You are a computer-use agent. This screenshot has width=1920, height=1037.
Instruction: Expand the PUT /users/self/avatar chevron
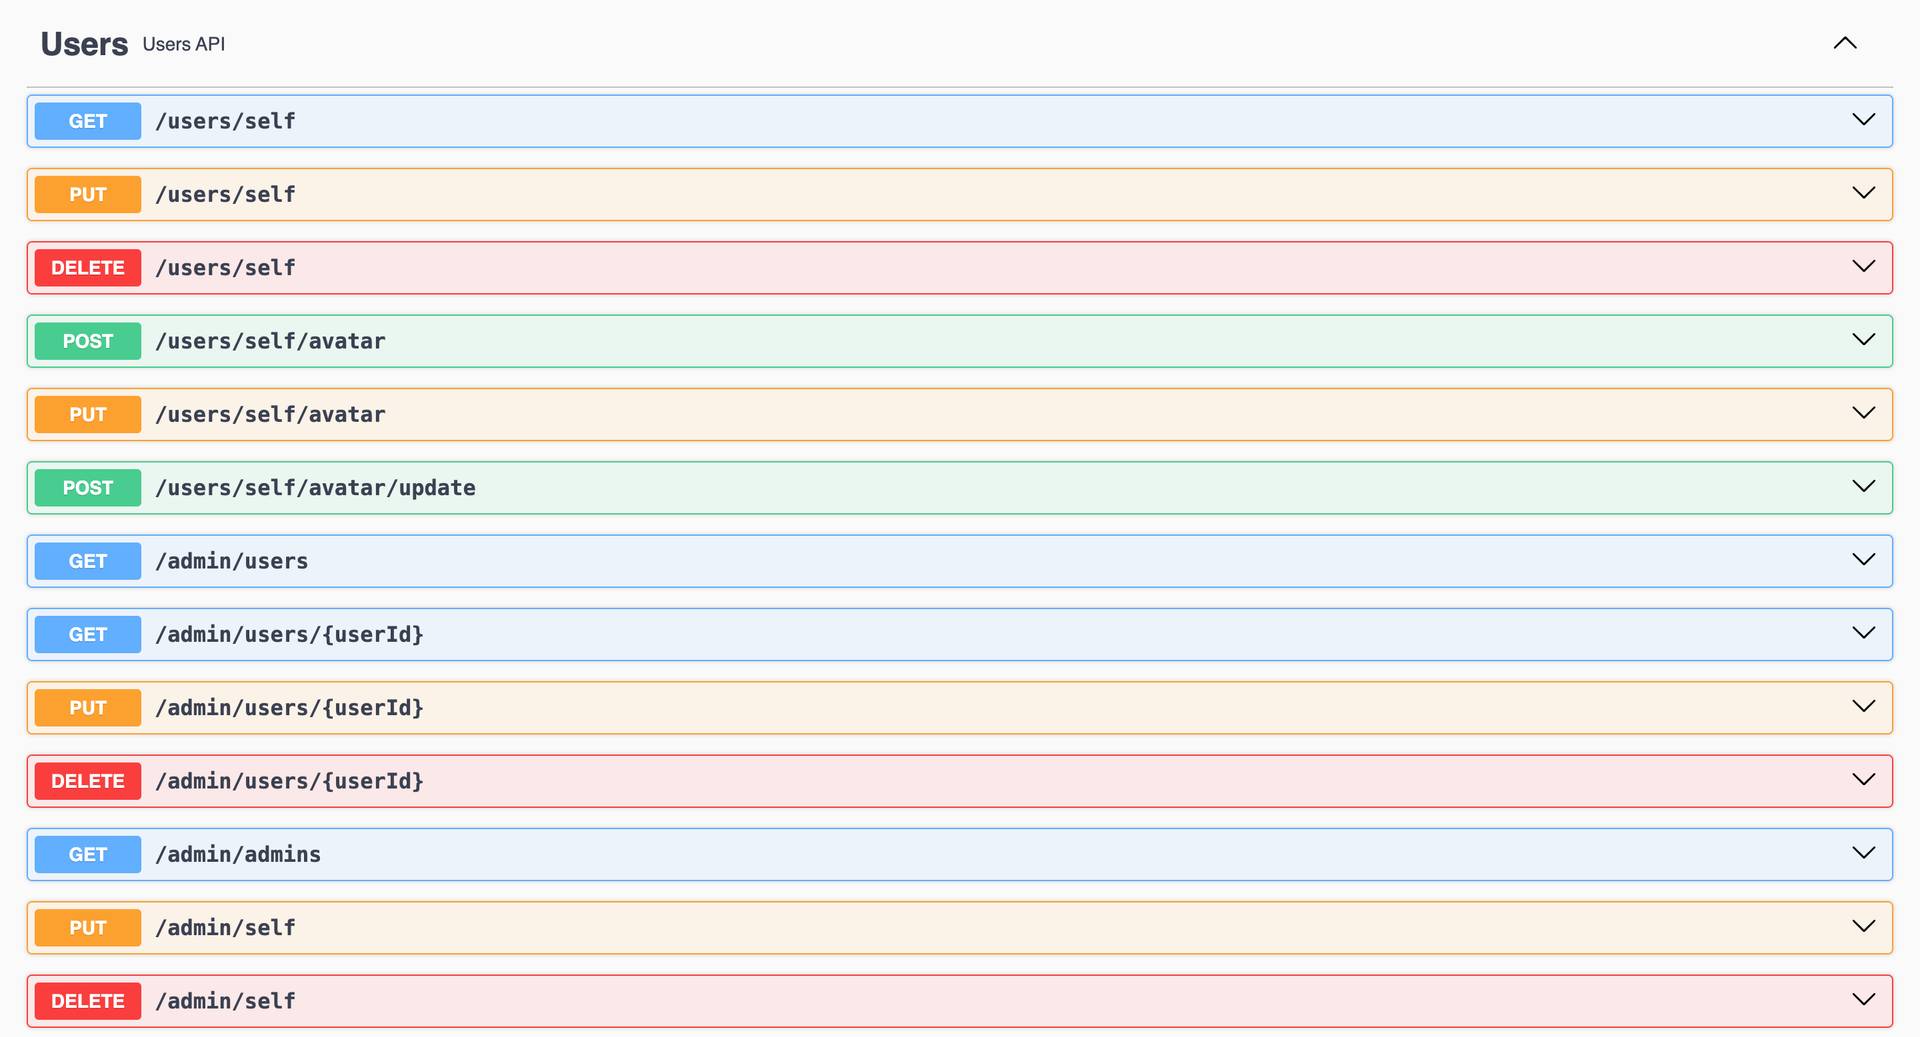[1863, 413]
